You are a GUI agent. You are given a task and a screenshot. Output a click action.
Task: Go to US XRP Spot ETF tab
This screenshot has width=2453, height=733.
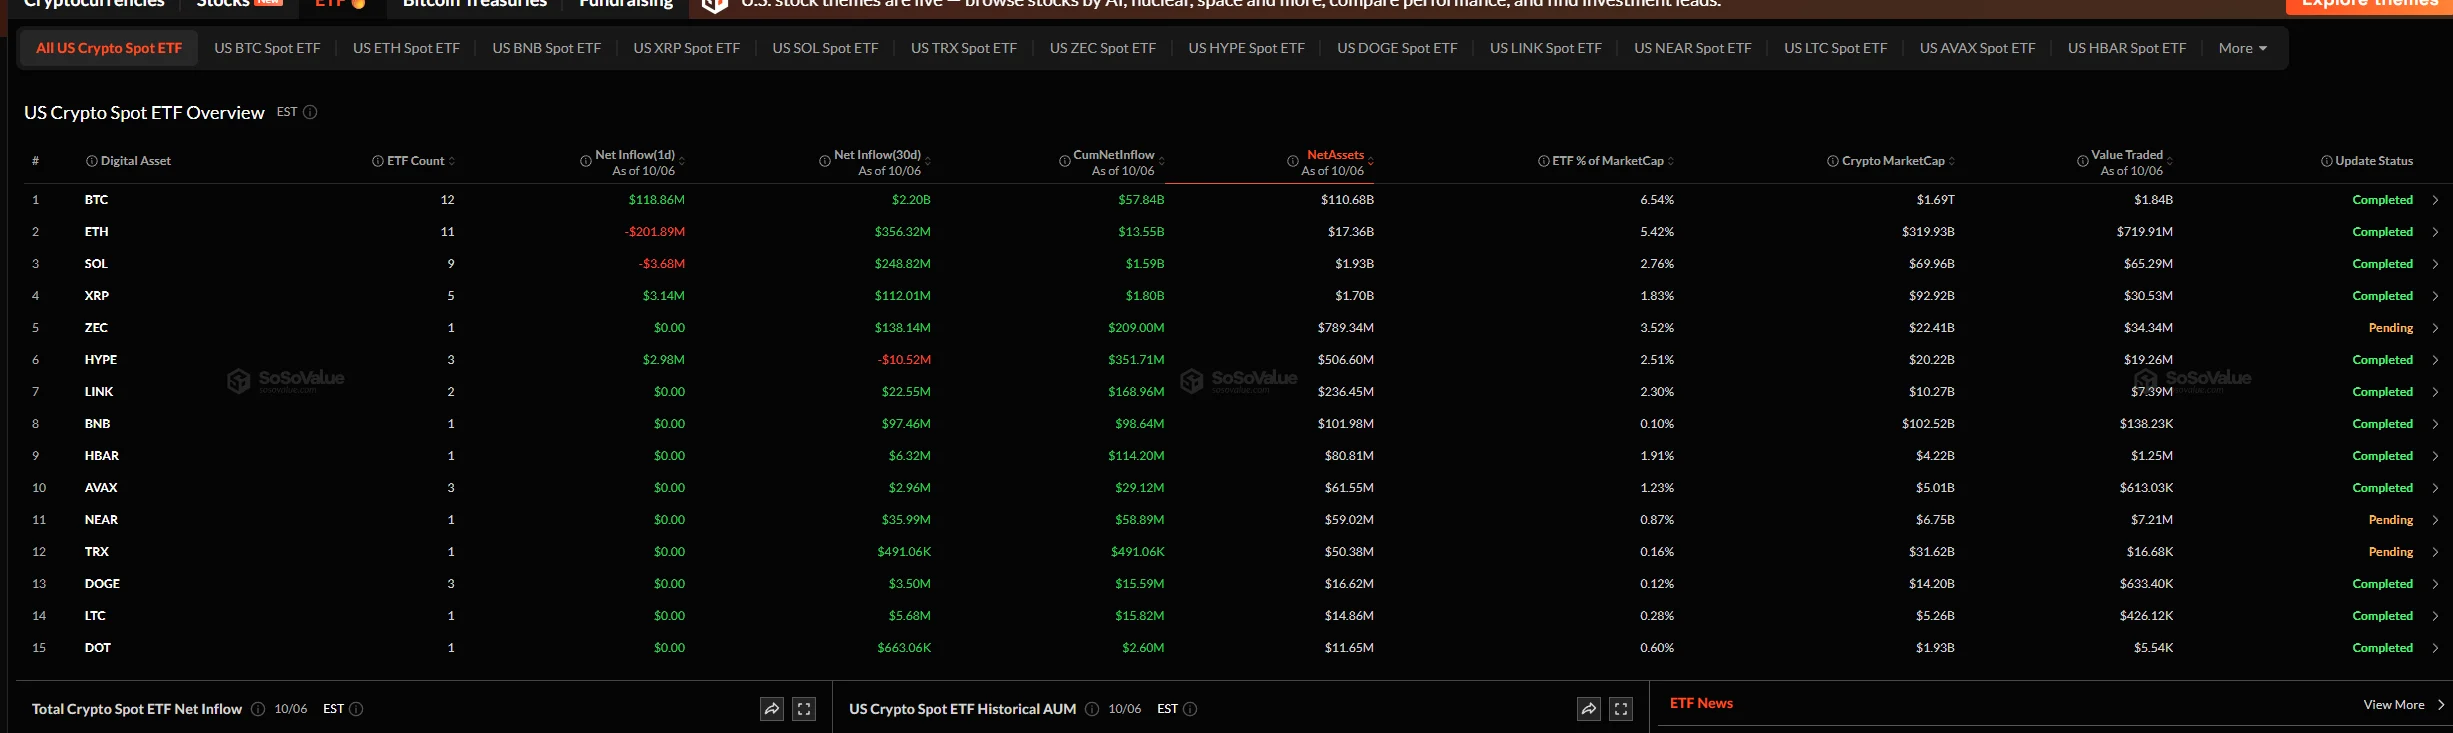[x=687, y=48]
